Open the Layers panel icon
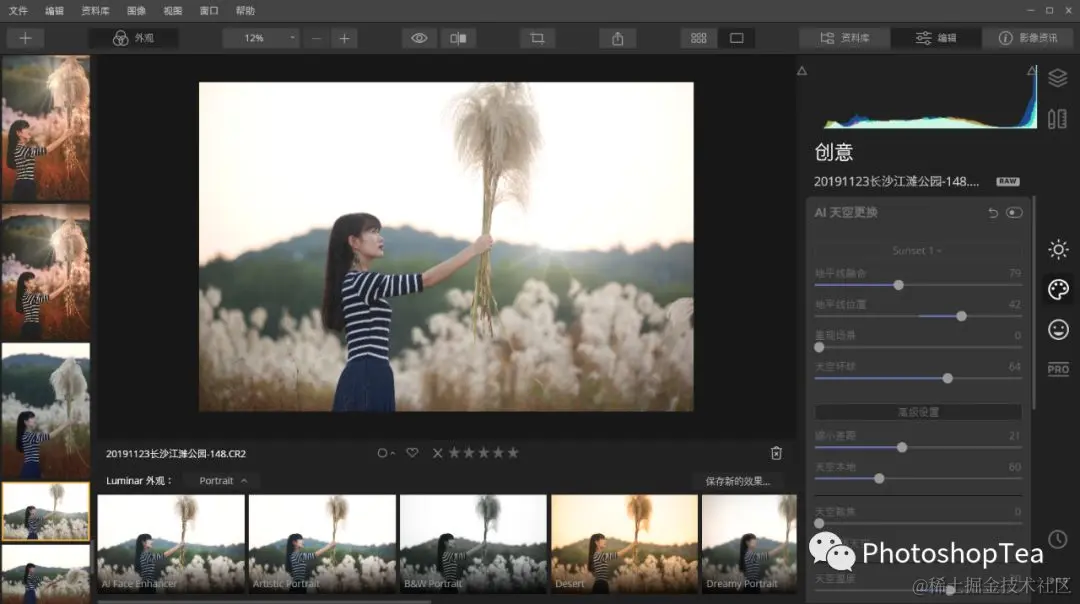Screen dimensions: 1080x604 pos(1057,78)
